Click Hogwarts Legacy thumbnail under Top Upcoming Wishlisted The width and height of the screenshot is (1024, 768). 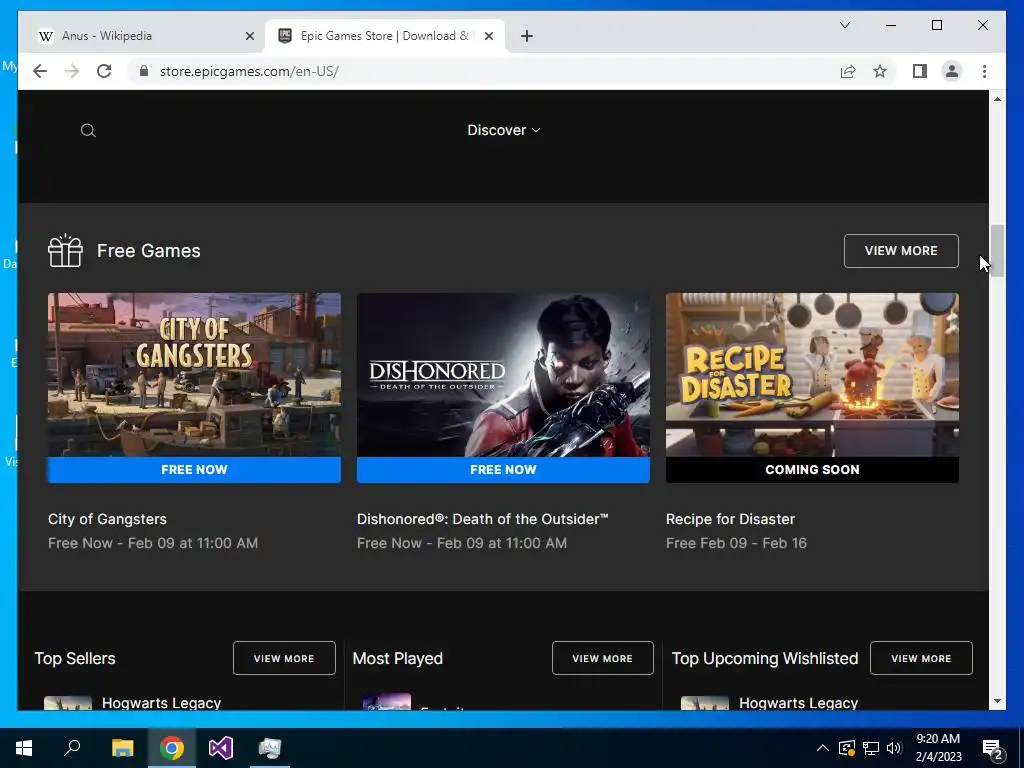[705, 703]
